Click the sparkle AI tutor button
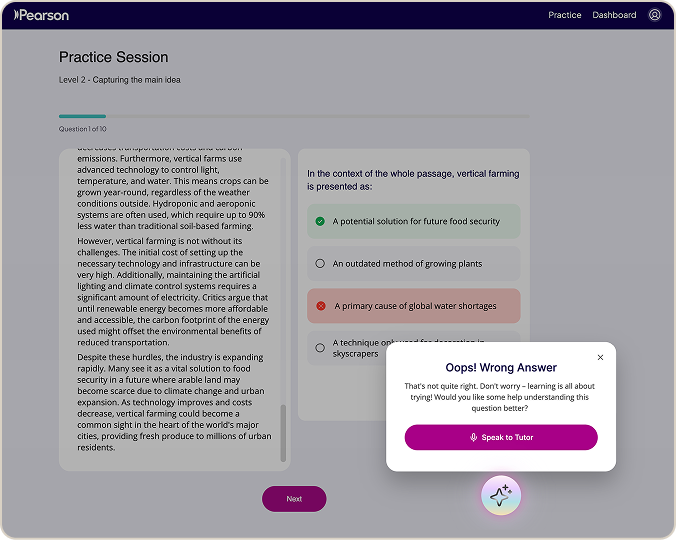 point(501,495)
